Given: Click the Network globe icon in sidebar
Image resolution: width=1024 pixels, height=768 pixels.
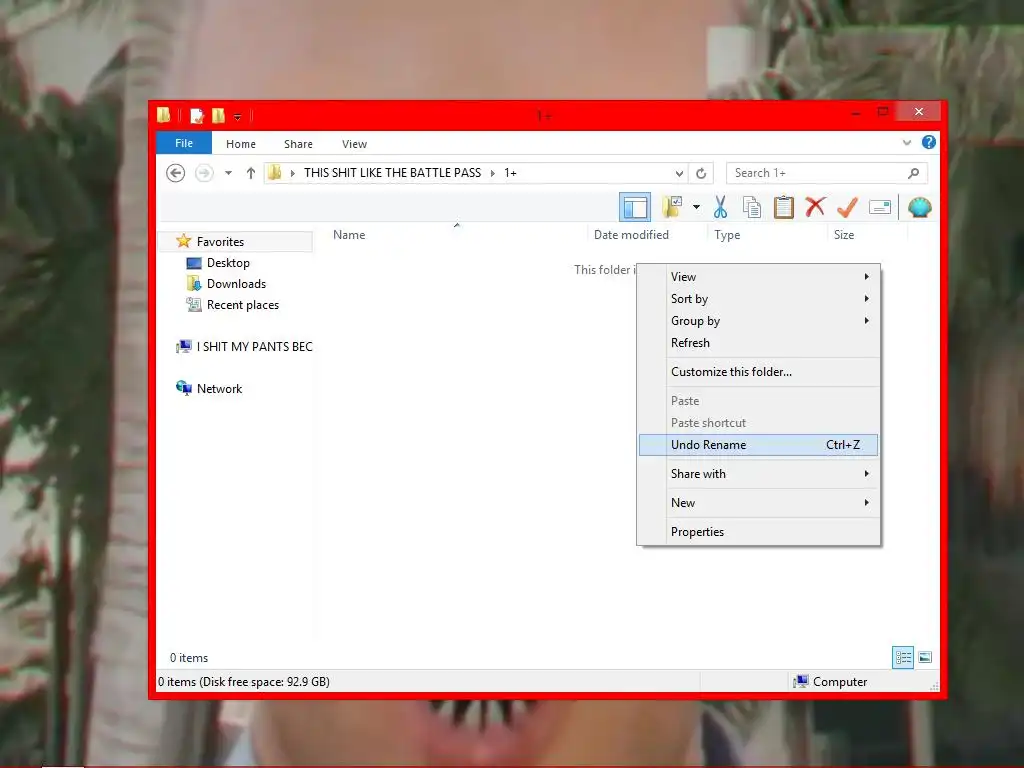Looking at the screenshot, I should (184, 389).
